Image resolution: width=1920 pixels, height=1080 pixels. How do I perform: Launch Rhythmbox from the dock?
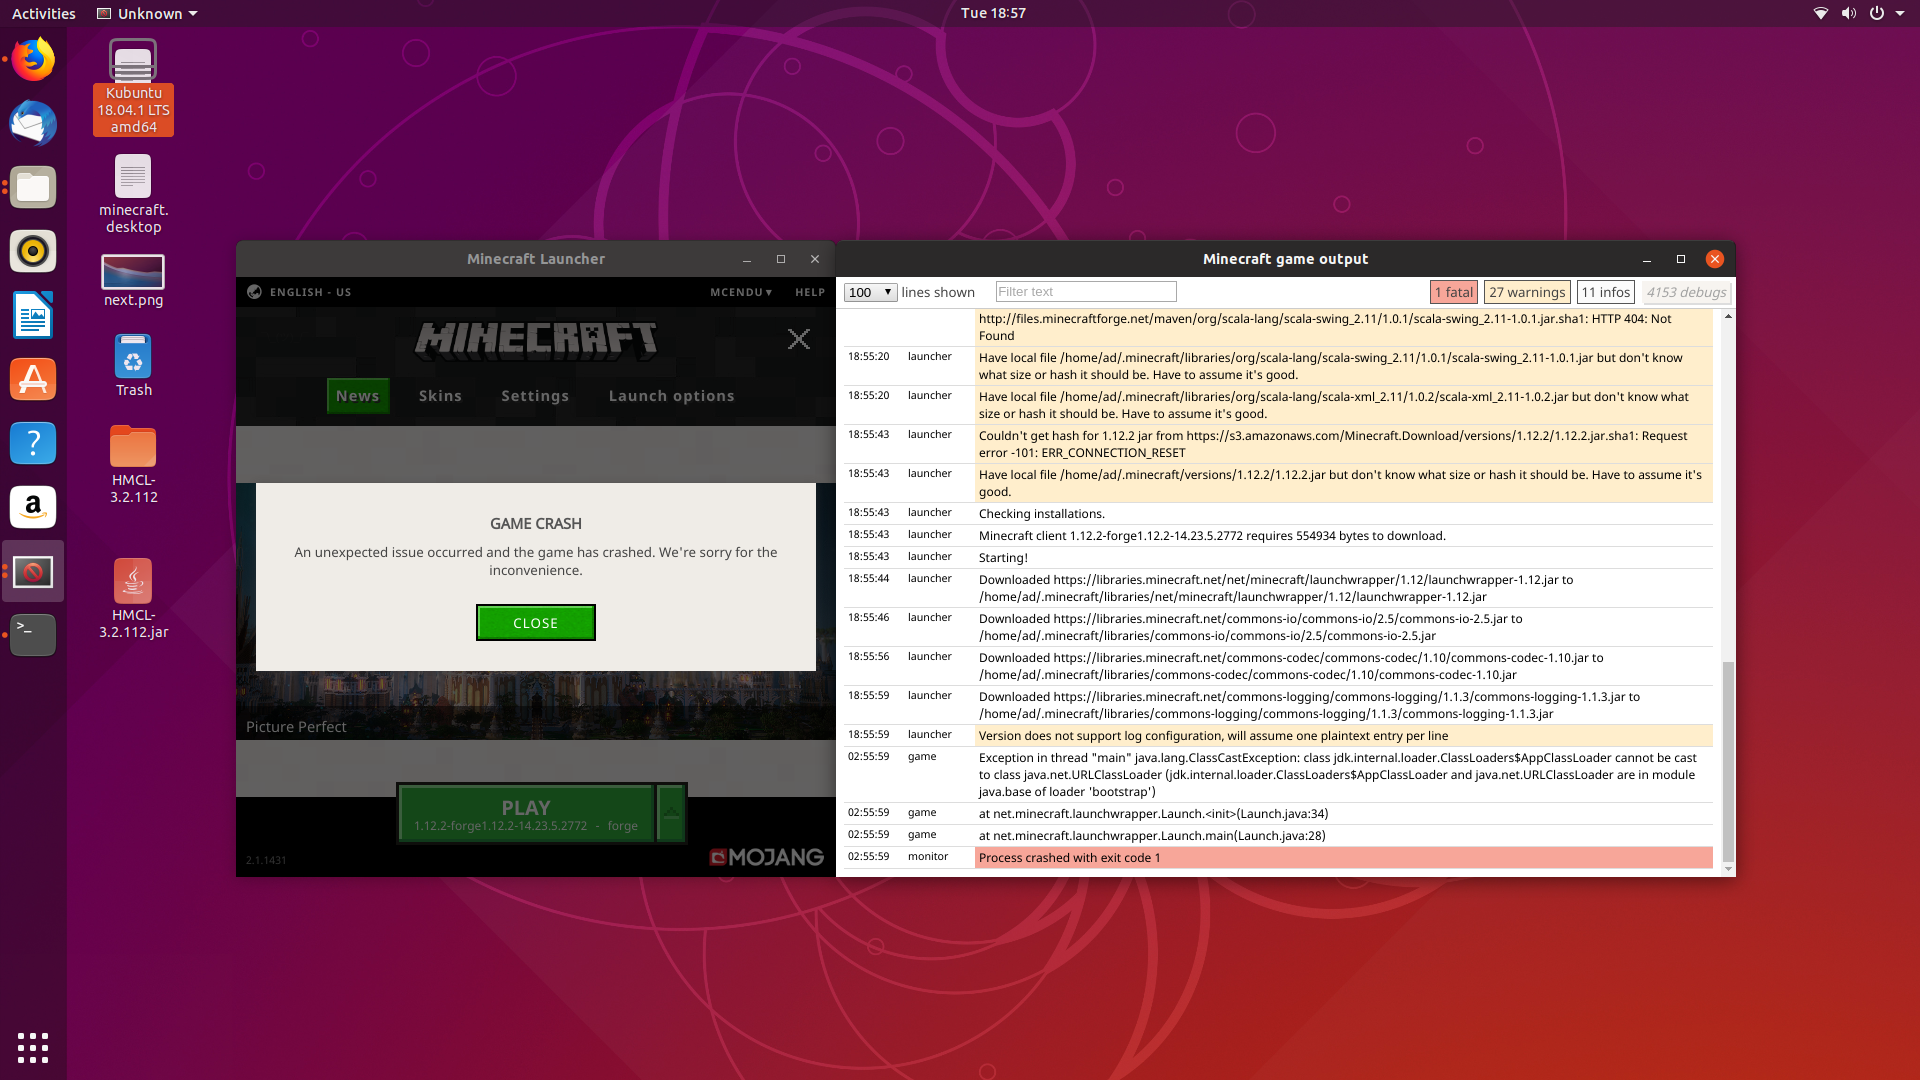click(x=33, y=251)
